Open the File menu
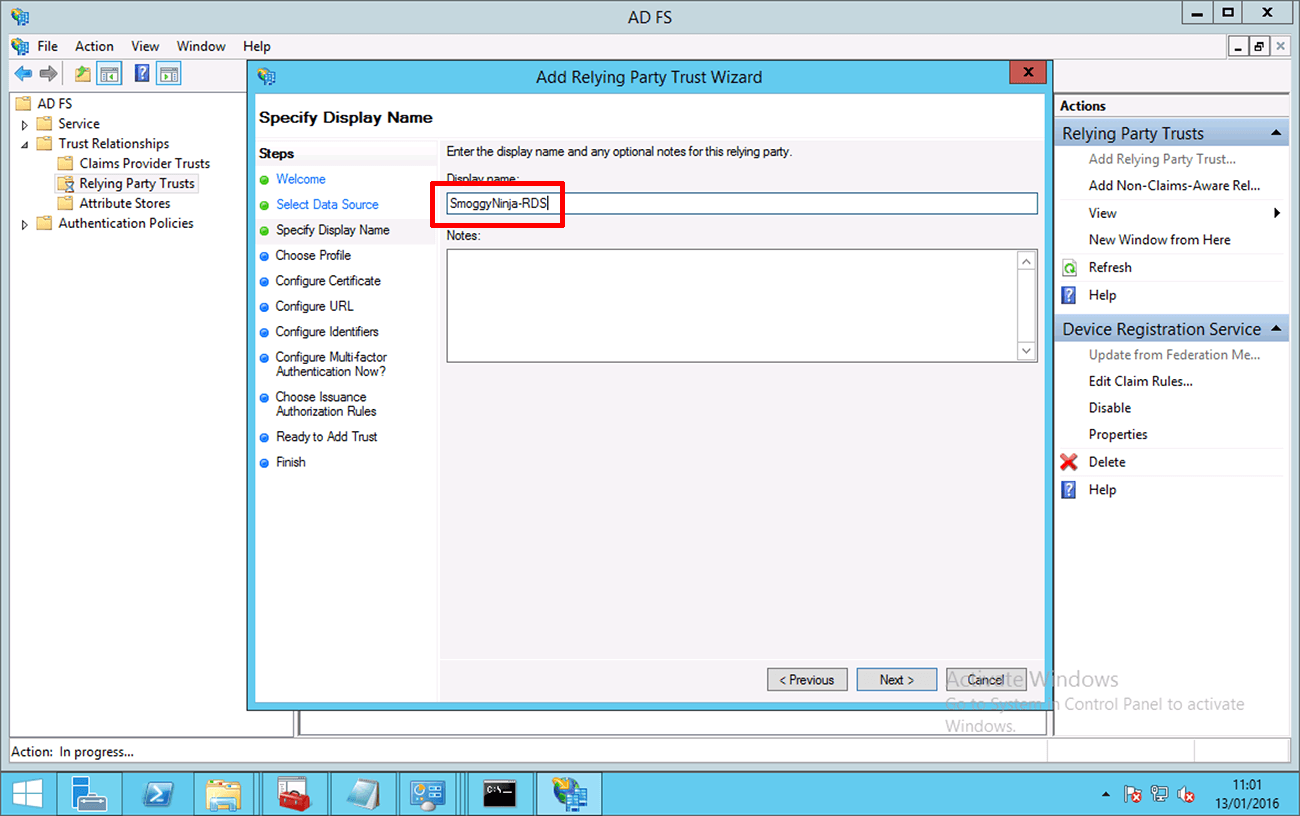 click(48, 46)
